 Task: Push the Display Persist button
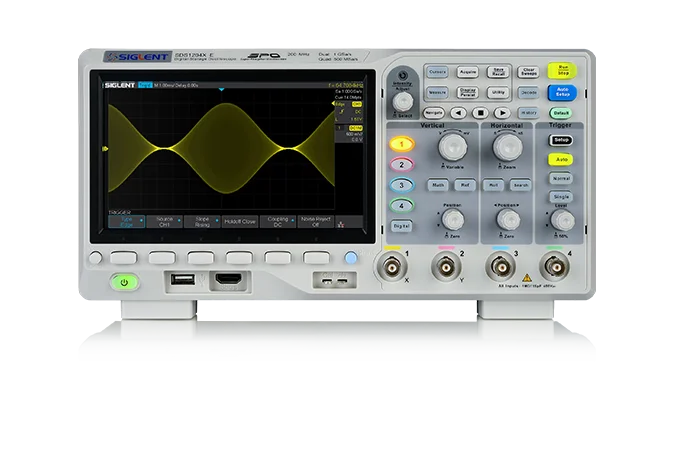pos(468,92)
